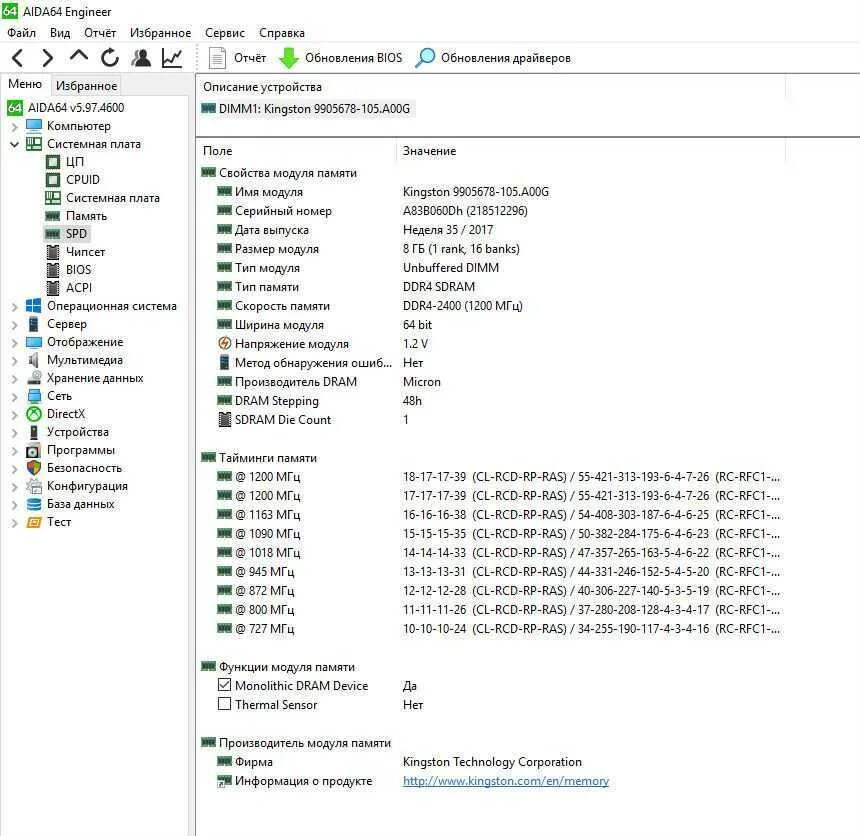This screenshot has height=836, width=860.
Task: Toggle the Monolithic DRAM Device checkbox
Action: (x=224, y=685)
